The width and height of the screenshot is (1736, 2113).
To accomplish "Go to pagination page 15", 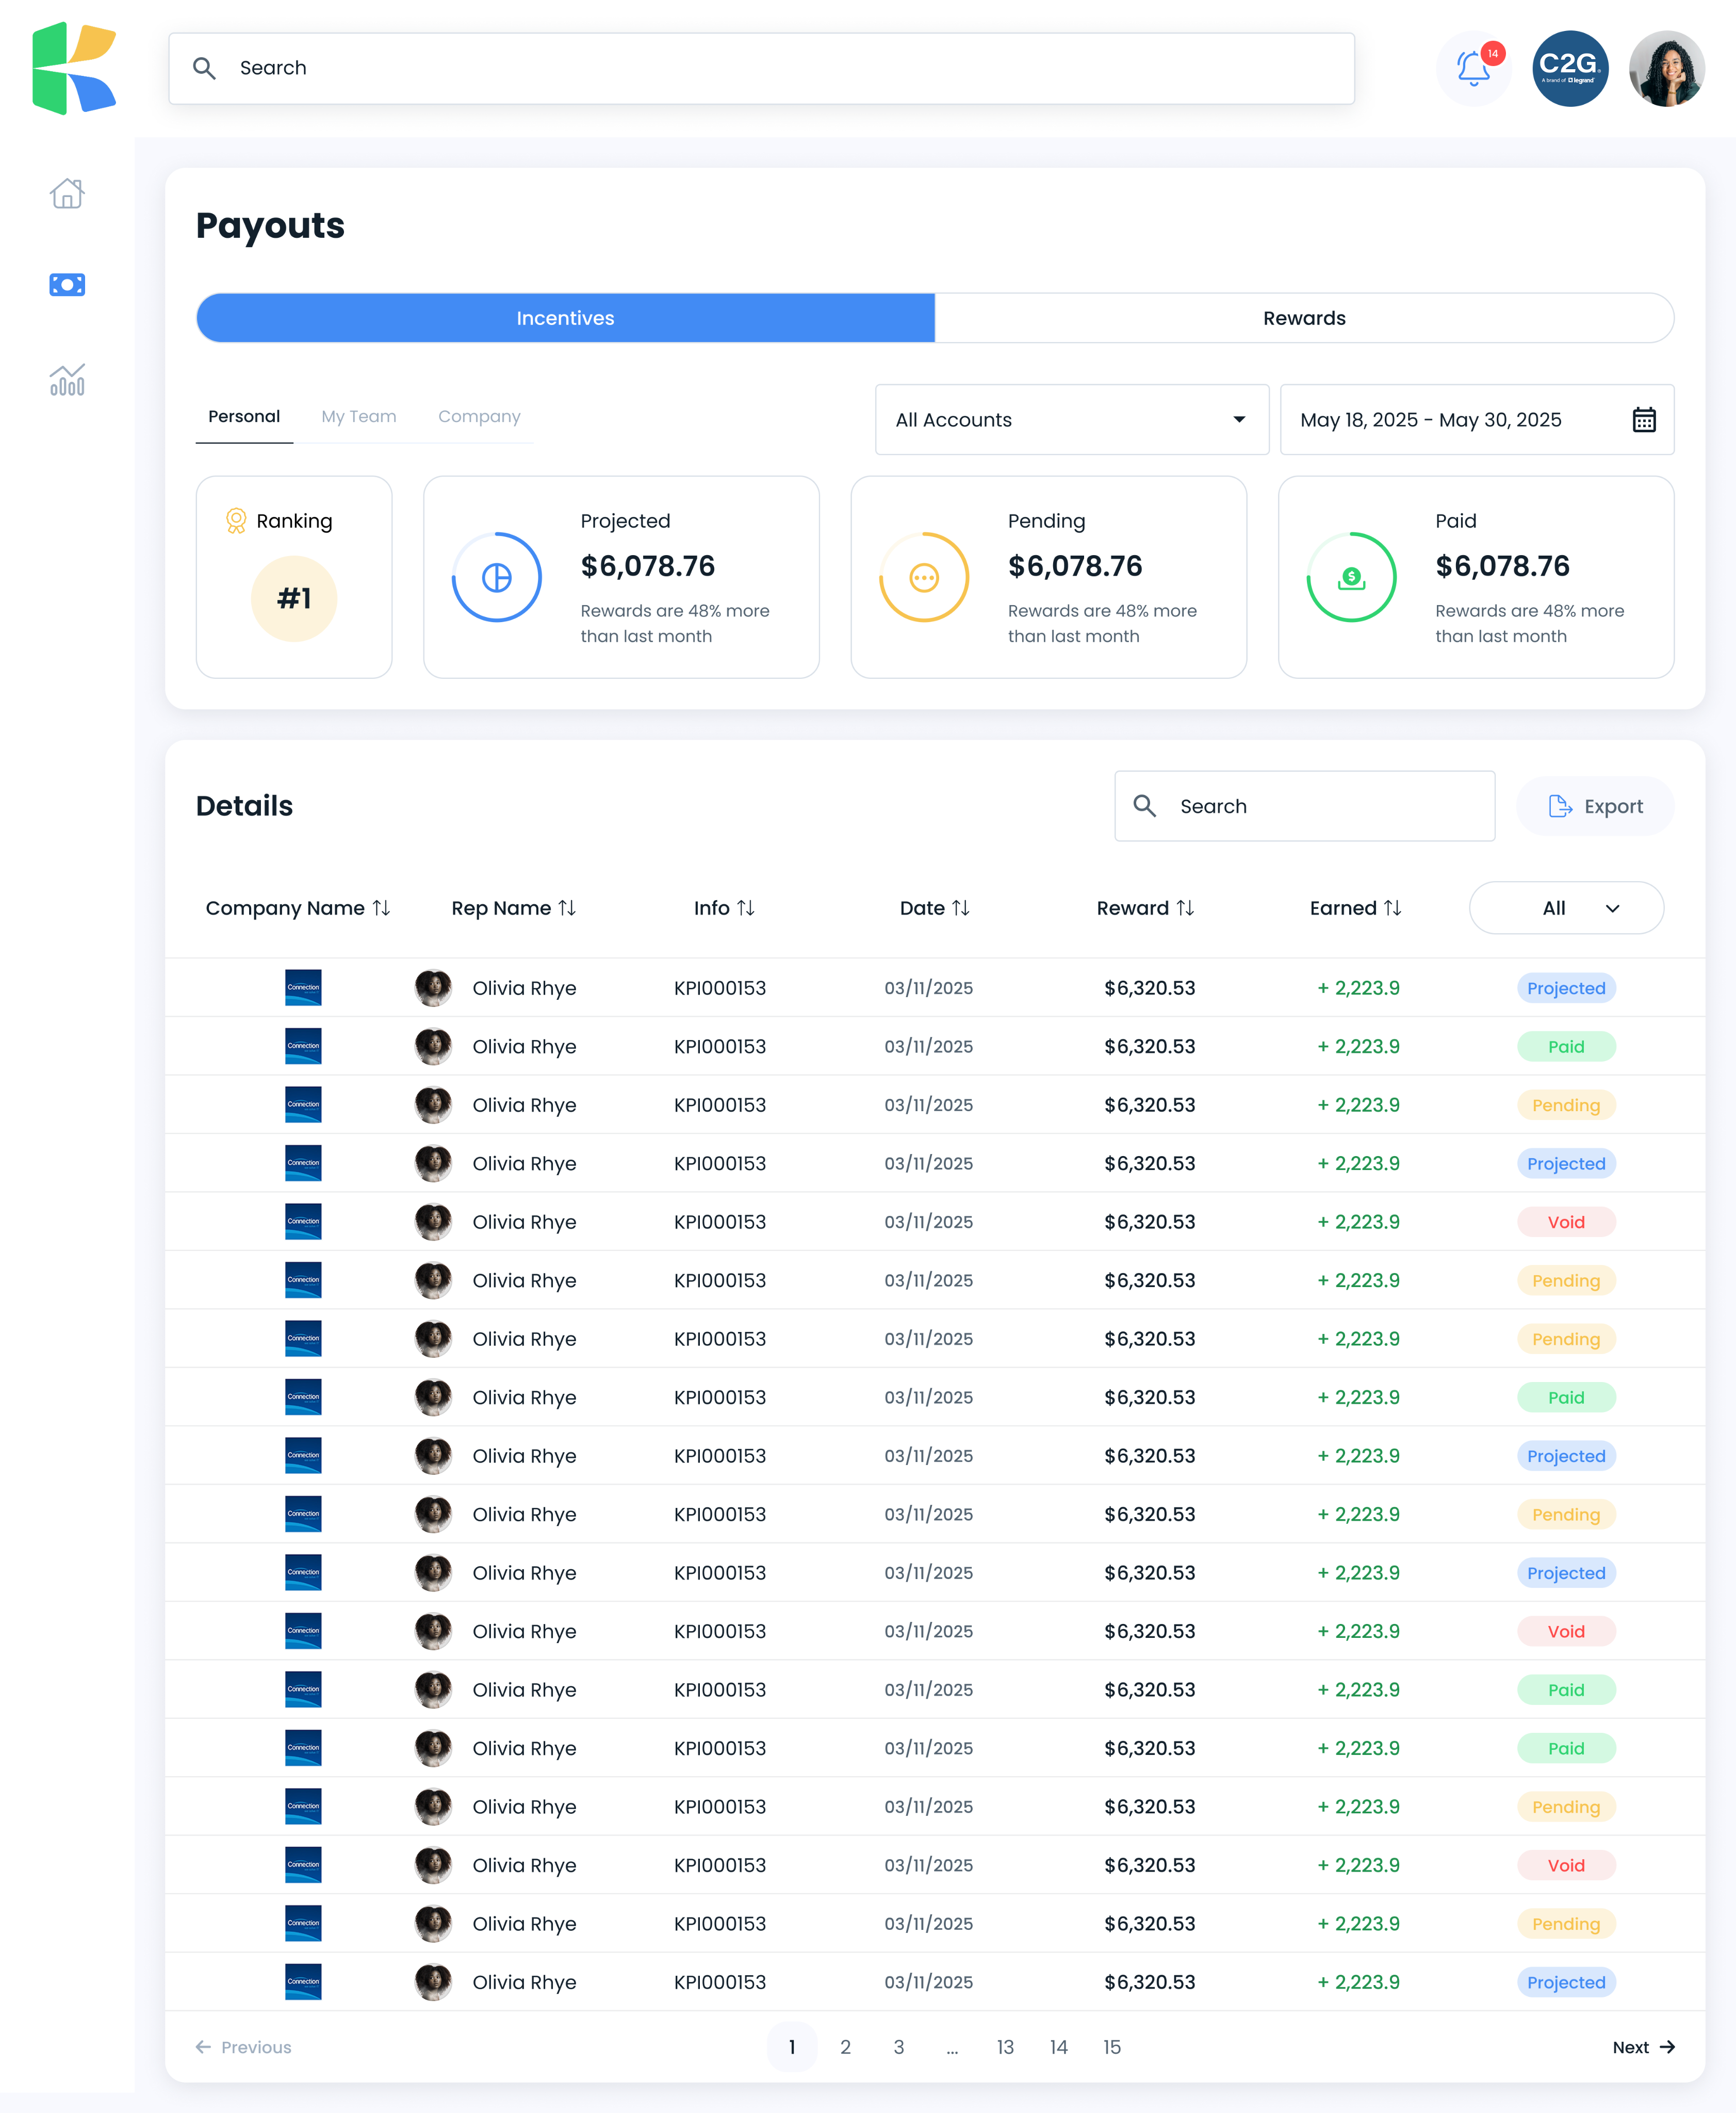I will (x=1112, y=2047).
